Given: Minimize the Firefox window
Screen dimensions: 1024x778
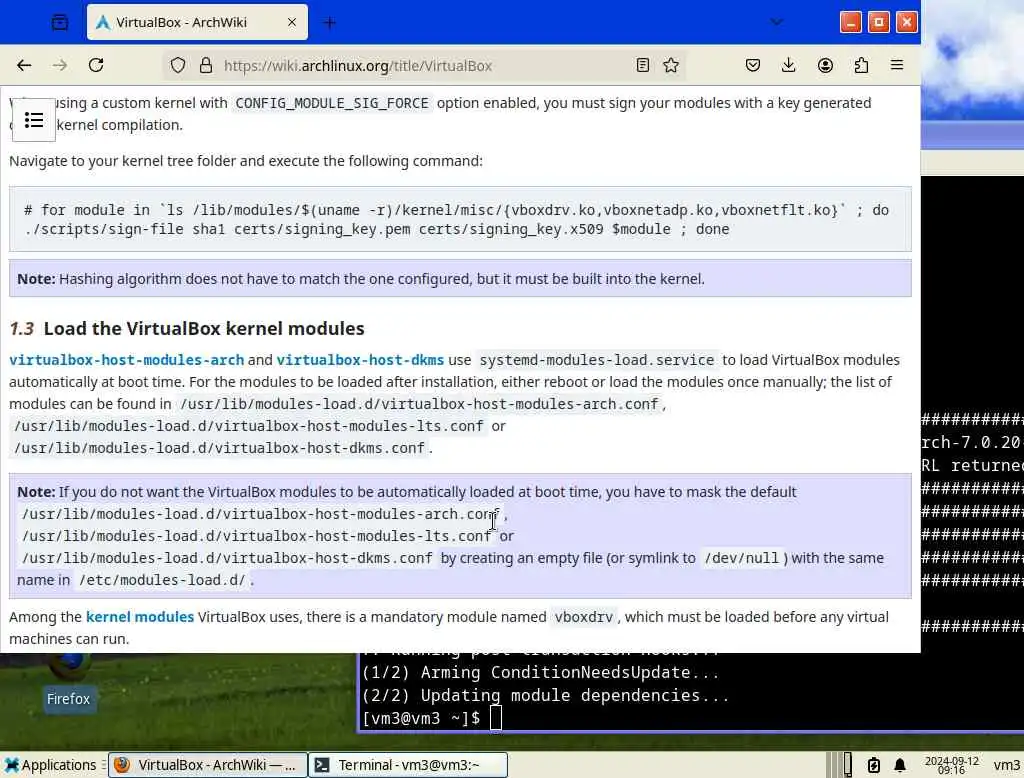Looking at the screenshot, I should [x=850, y=22].
